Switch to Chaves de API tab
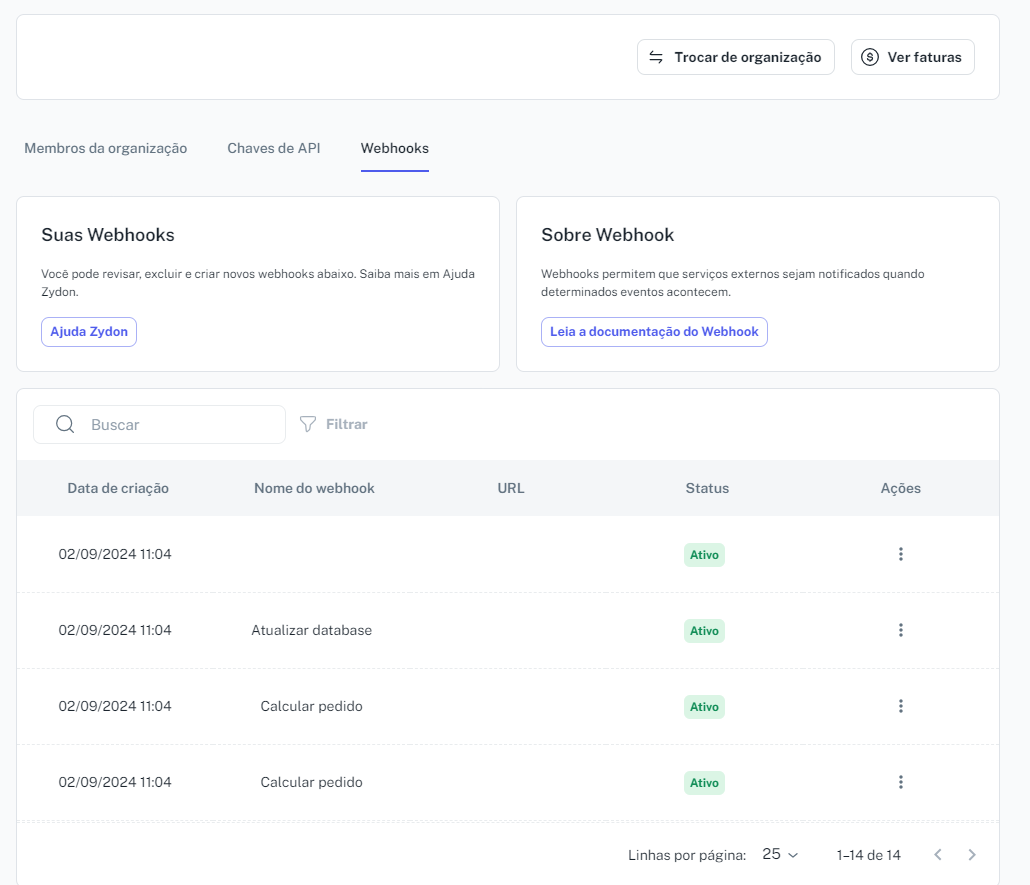 click(274, 148)
